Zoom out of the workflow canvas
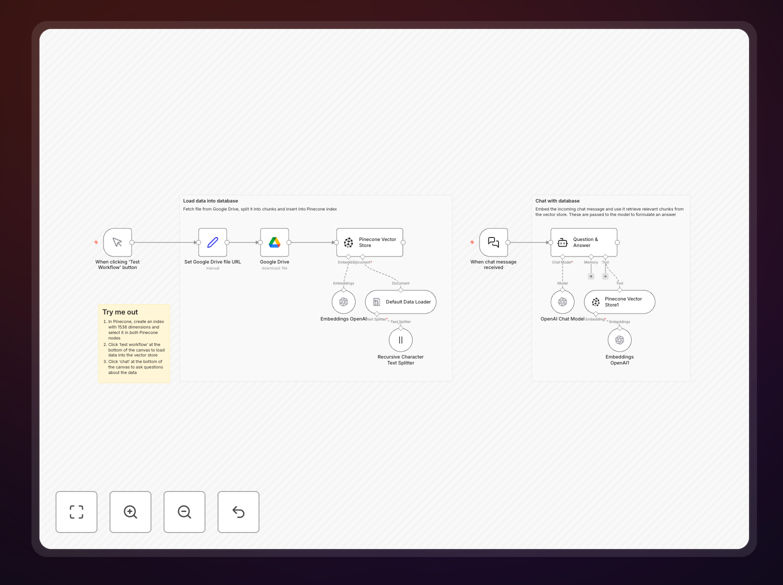Screen dimensions: 783x585 [x=184, y=512]
